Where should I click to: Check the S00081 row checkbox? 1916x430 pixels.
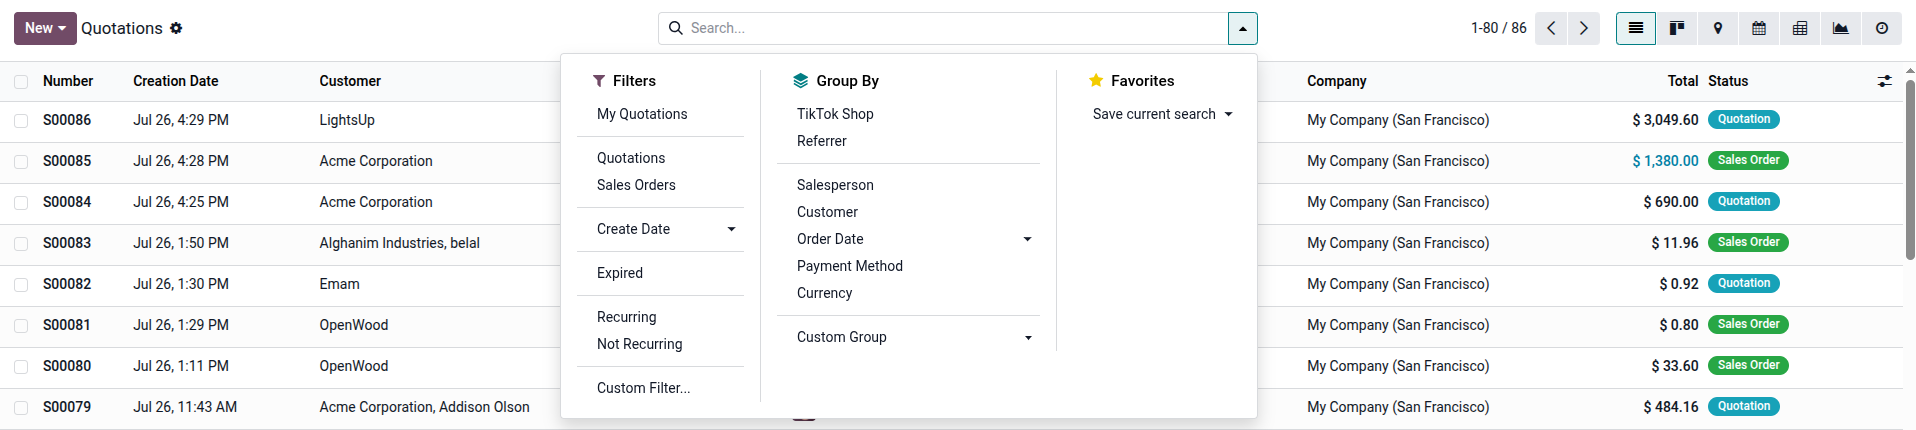coord(21,326)
